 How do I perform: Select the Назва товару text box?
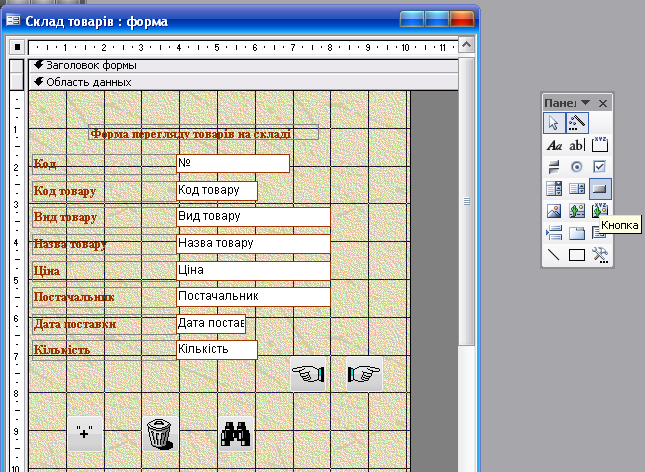click(x=253, y=244)
